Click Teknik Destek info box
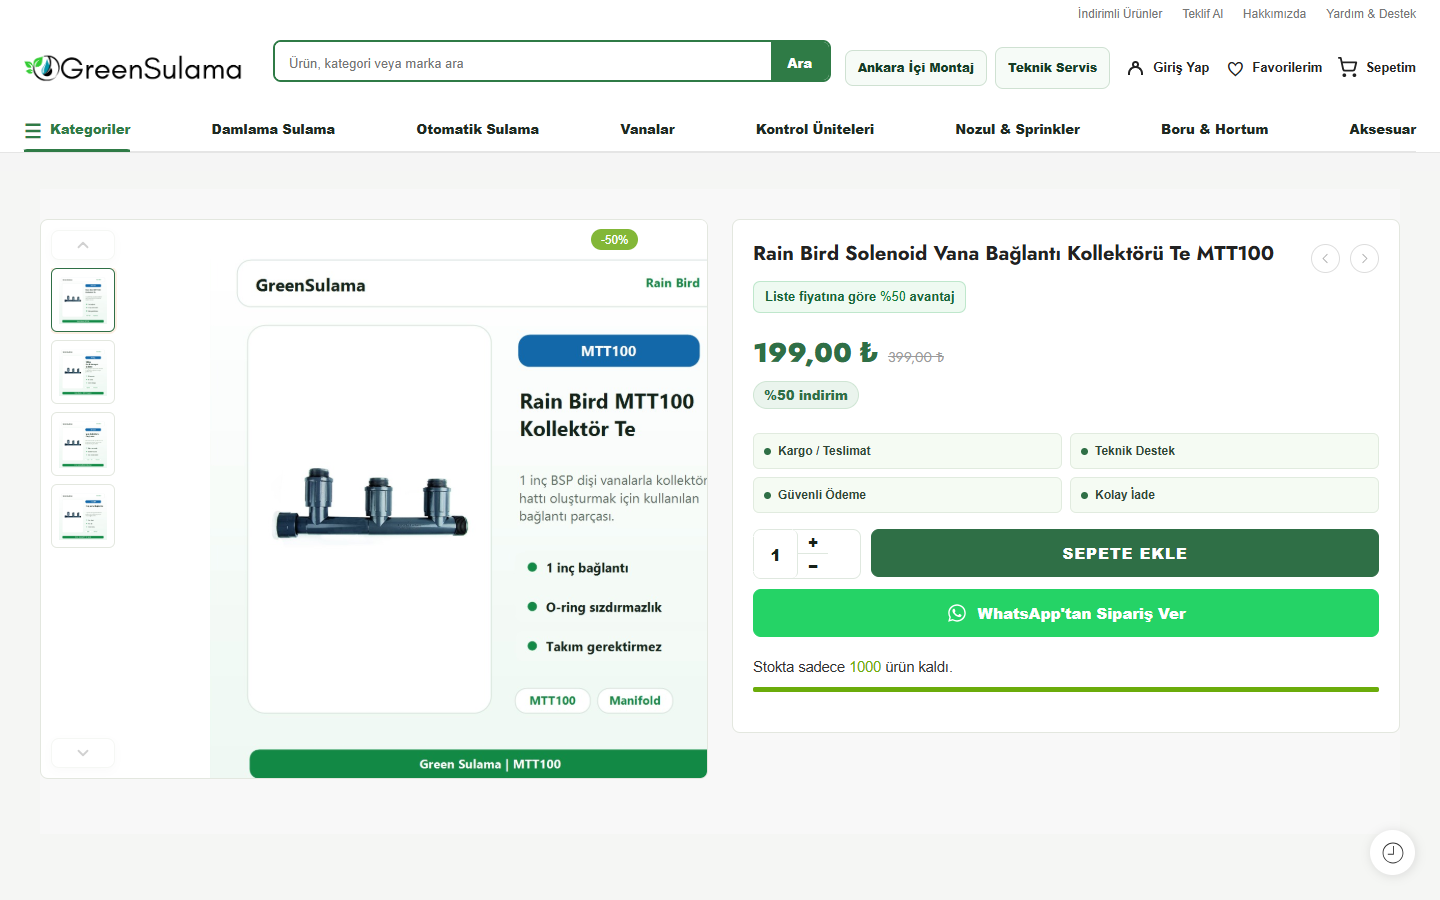Image resolution: width=1440 pixels, height=900 pixels. point(1224,451)
